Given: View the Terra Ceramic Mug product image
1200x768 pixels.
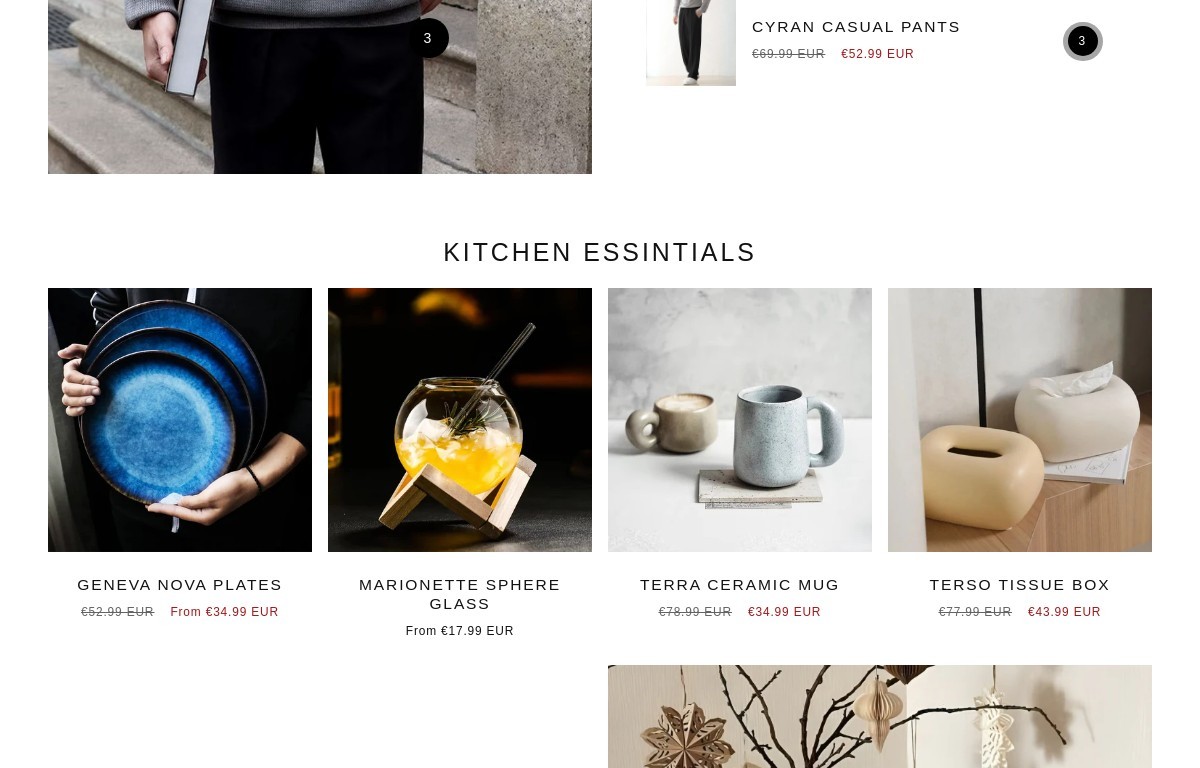Looking at the screenshot, I should point(740,420).
